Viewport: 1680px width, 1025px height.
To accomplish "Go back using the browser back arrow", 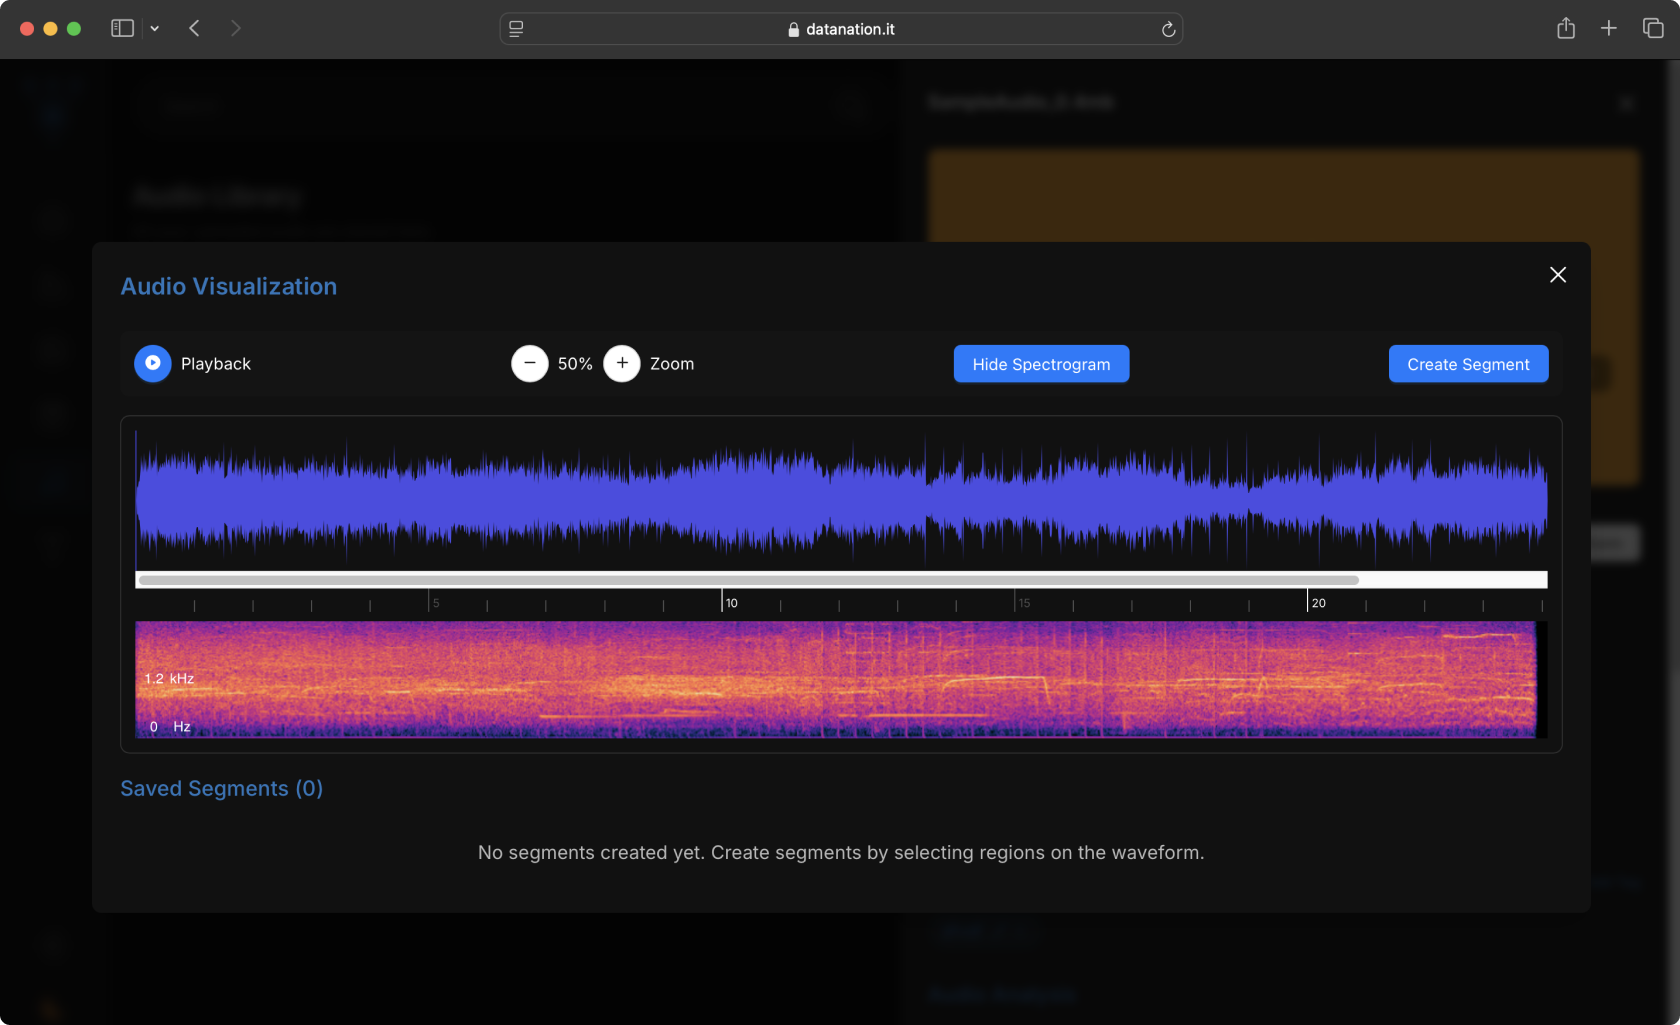I will click(x=195, y=29).
